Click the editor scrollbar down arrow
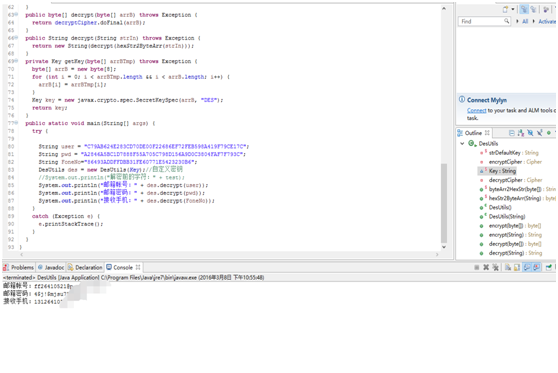Screen dimensions: 558x373 click(x=444, y=247)
